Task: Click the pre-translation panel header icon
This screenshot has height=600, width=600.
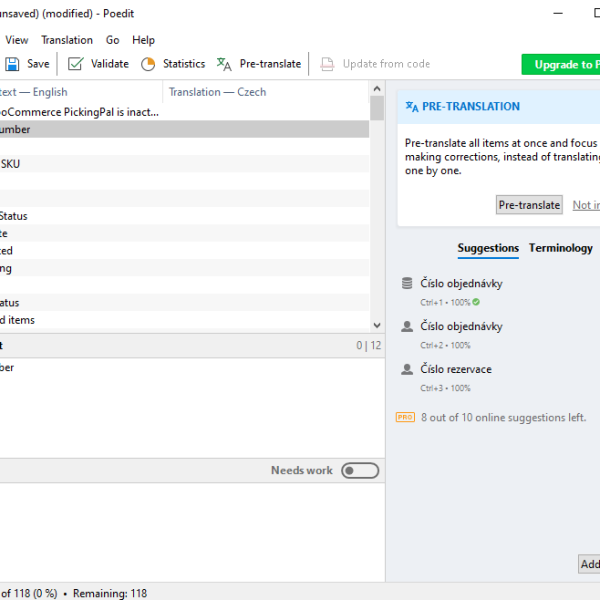Action: (x=412, y=107)
